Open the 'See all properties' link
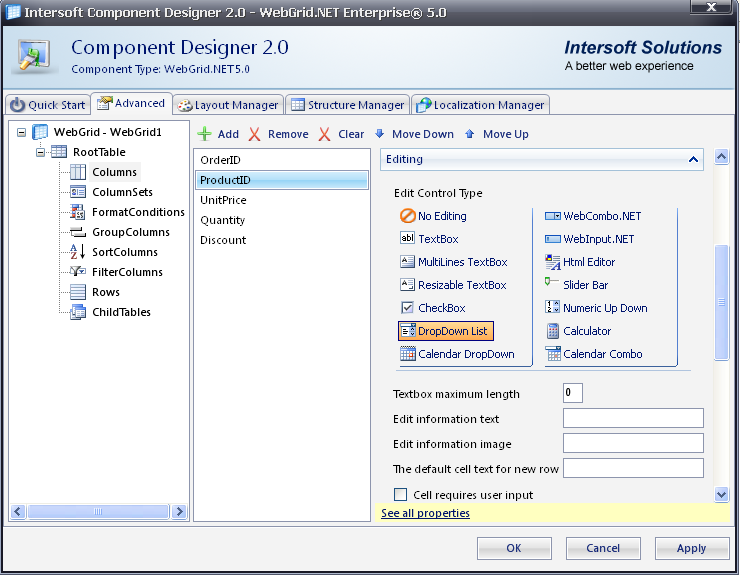This screenshot has height=575, width=740. 425,513
